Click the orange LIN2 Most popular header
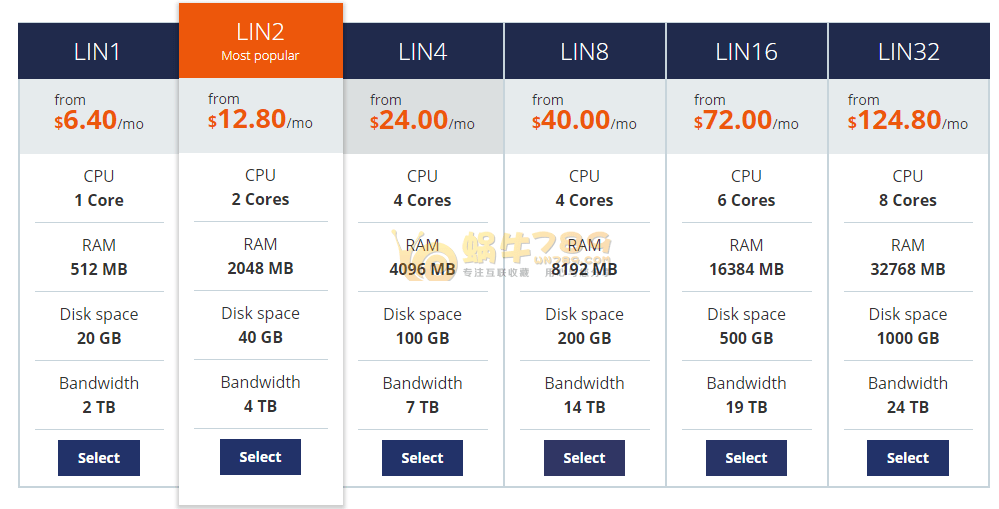 pos(261,41)
